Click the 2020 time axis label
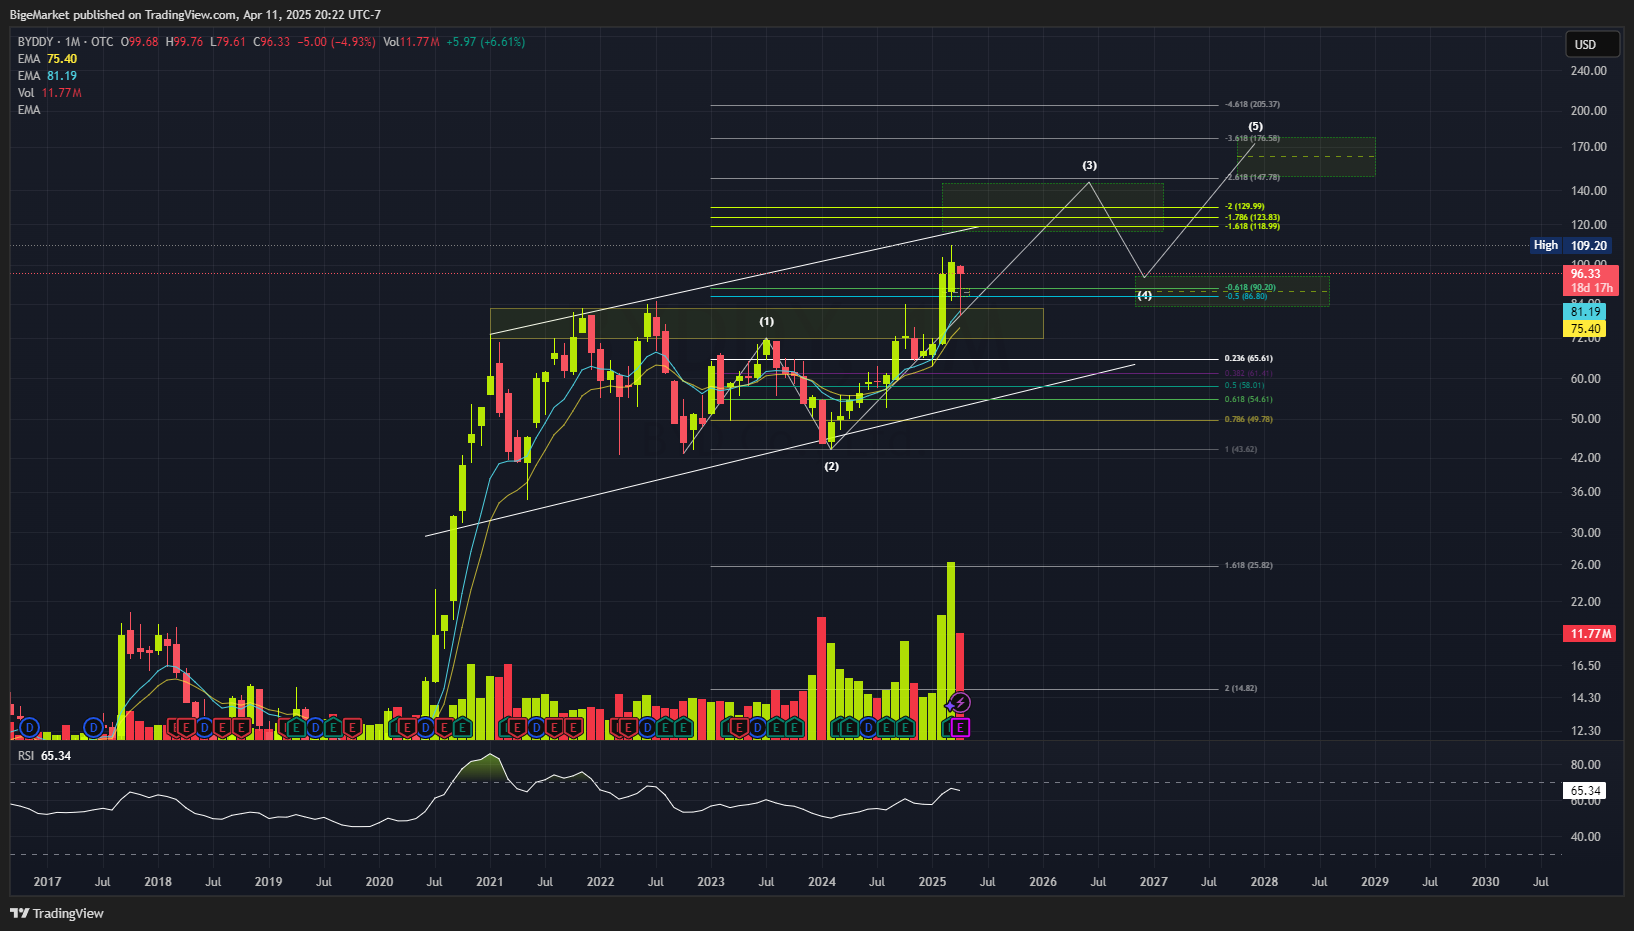The width and height of the screenshot is (1634, 931). pos(379,882)
